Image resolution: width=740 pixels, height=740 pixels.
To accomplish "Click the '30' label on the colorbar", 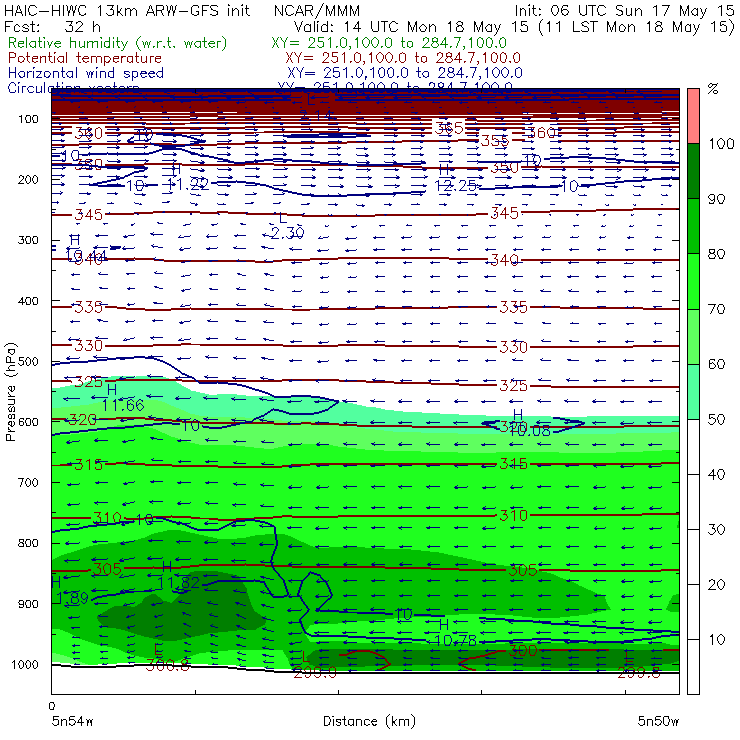I will pos(716,529).
